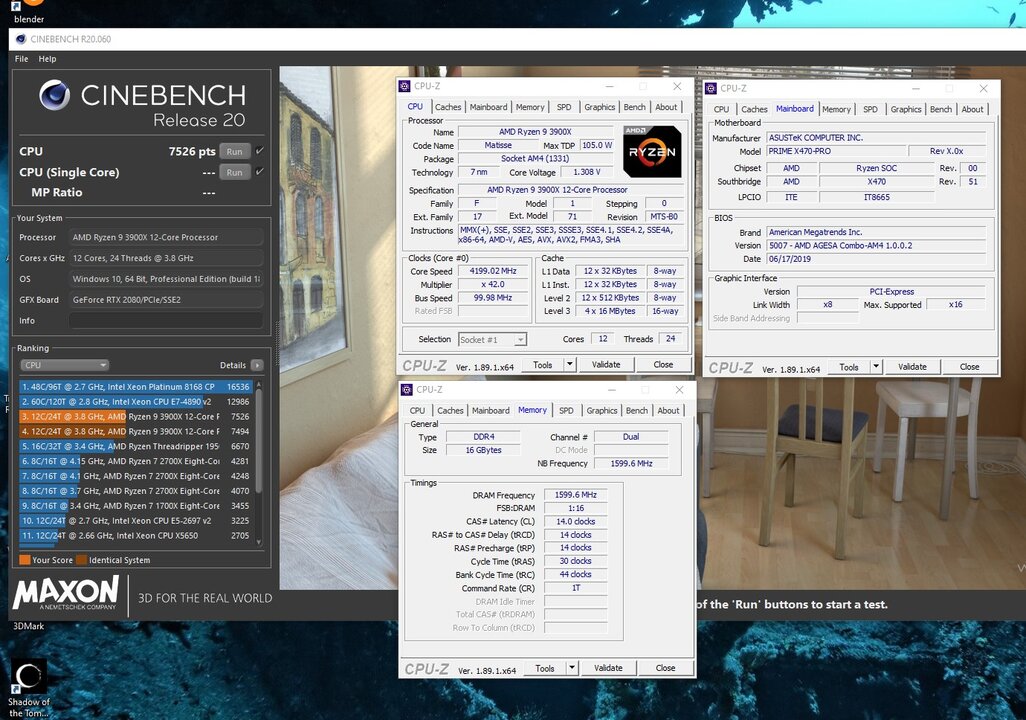Click the Processor field in Your System
Viewport: 1026px width, 720px height.
tap(166, 238)
